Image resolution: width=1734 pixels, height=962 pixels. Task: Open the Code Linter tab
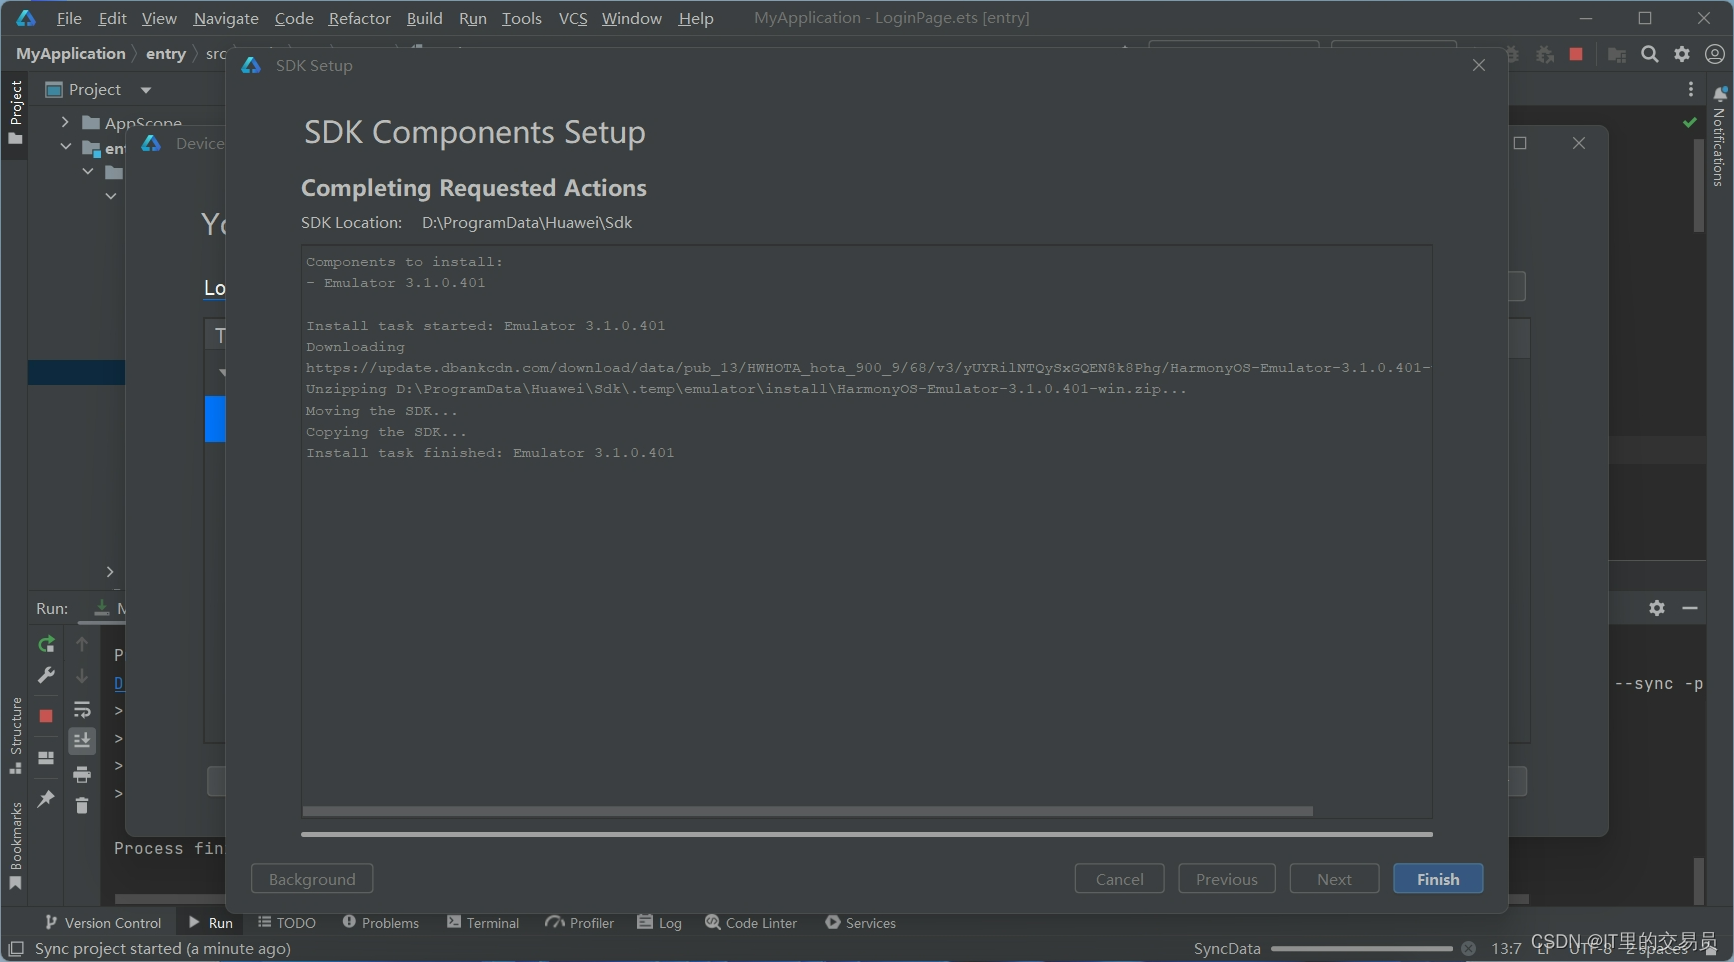pos(751,923)
